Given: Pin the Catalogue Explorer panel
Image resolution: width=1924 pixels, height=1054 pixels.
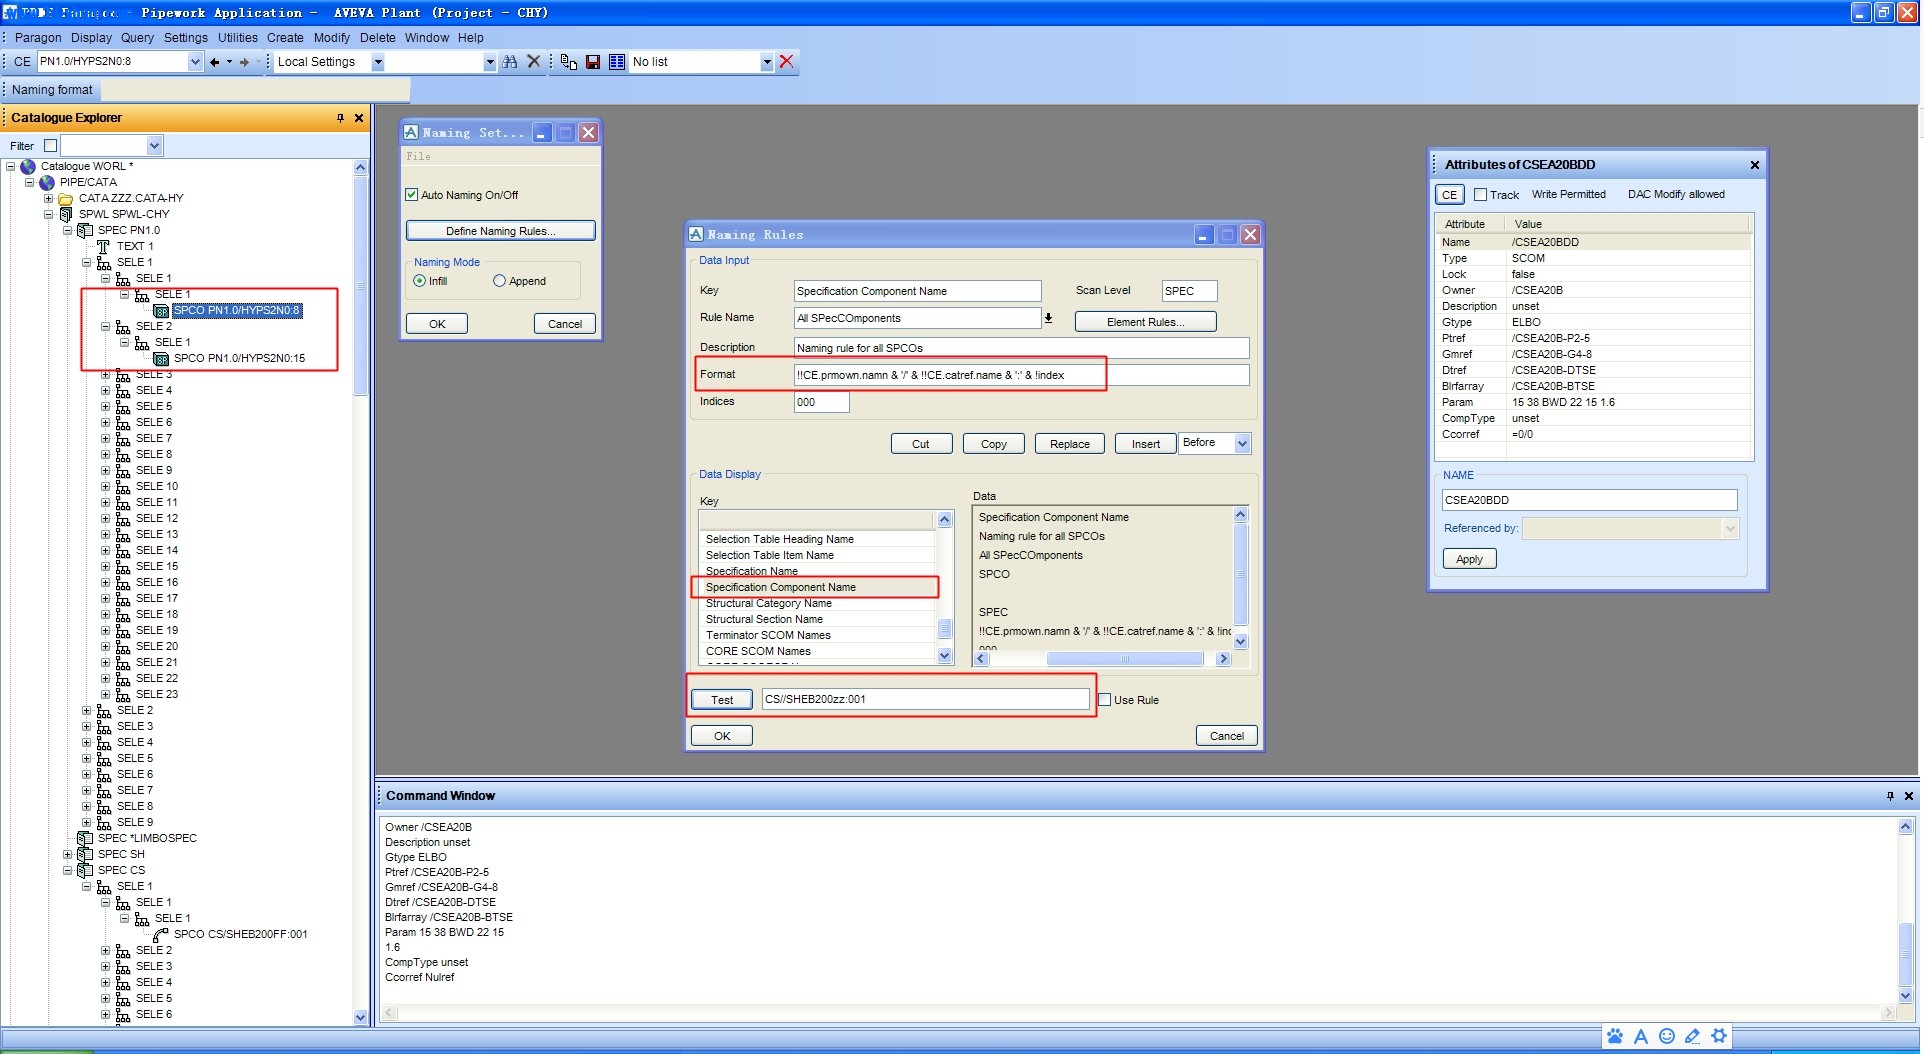Looking at the screenshot, I should [340, 118].
